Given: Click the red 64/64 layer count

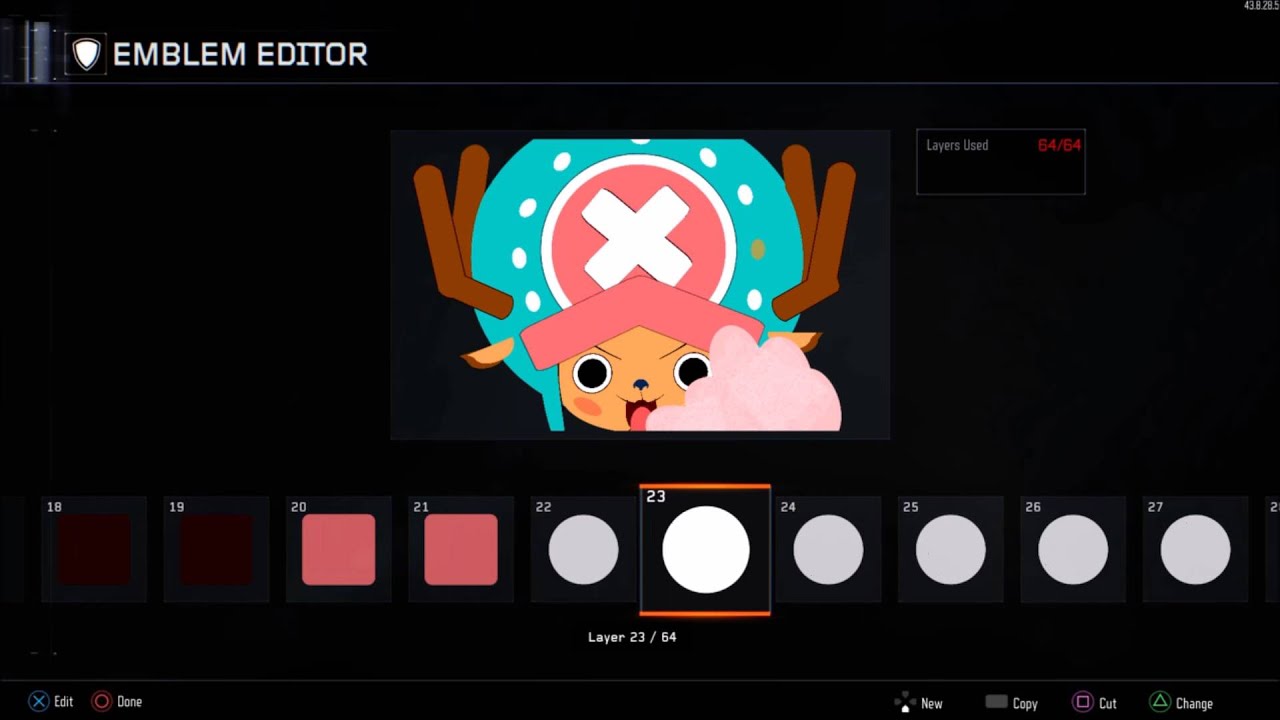Looking at the screenshot, I should (x=1059, y=145).
